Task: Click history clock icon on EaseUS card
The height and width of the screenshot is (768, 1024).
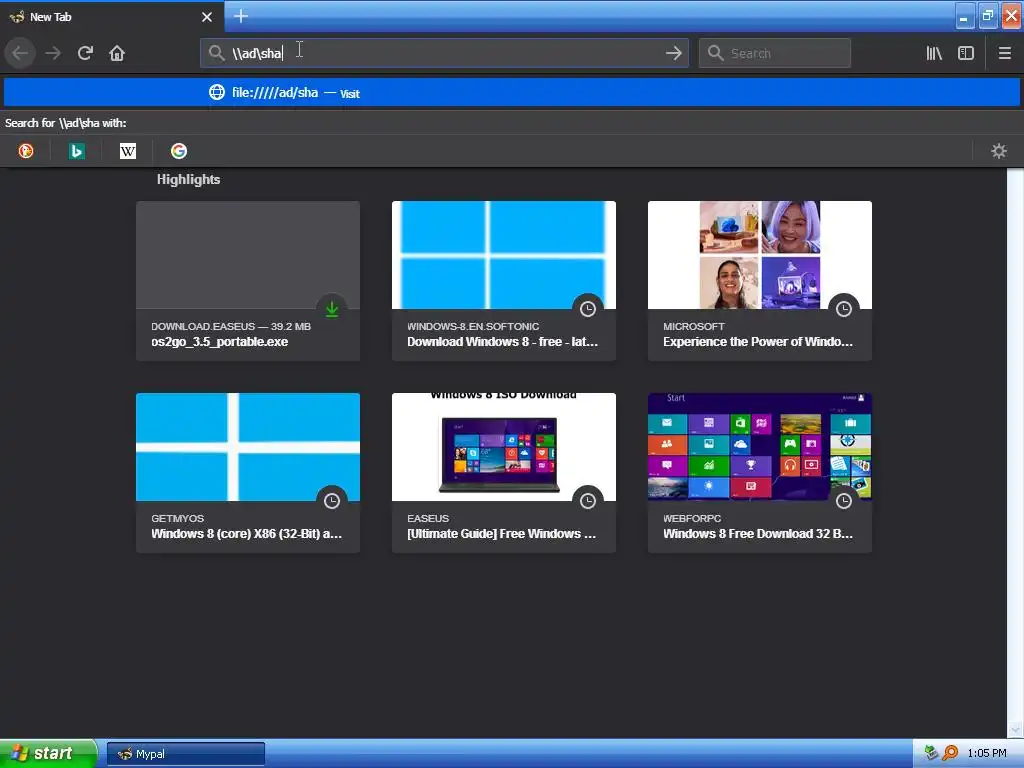Action: click(x=588, y=501)
